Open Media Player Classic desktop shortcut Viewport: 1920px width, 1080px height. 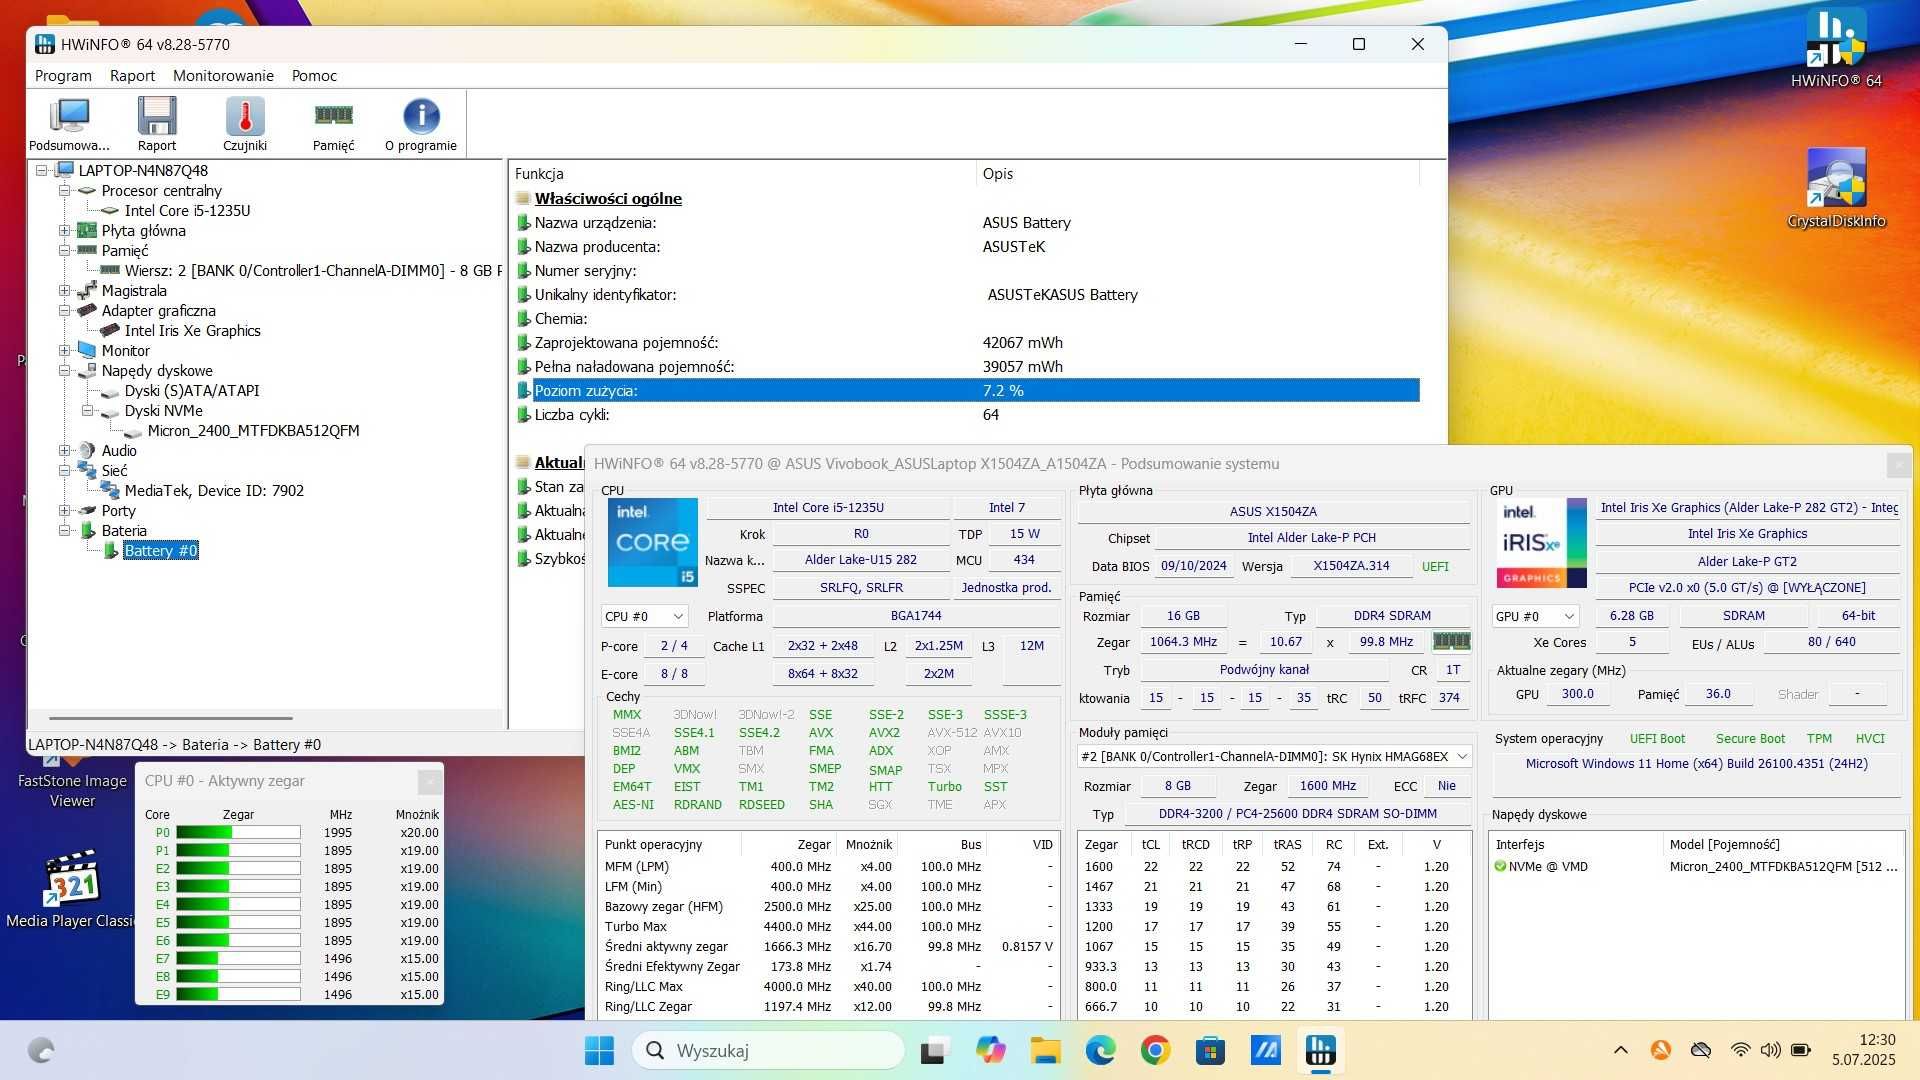(x=72, y=890)
